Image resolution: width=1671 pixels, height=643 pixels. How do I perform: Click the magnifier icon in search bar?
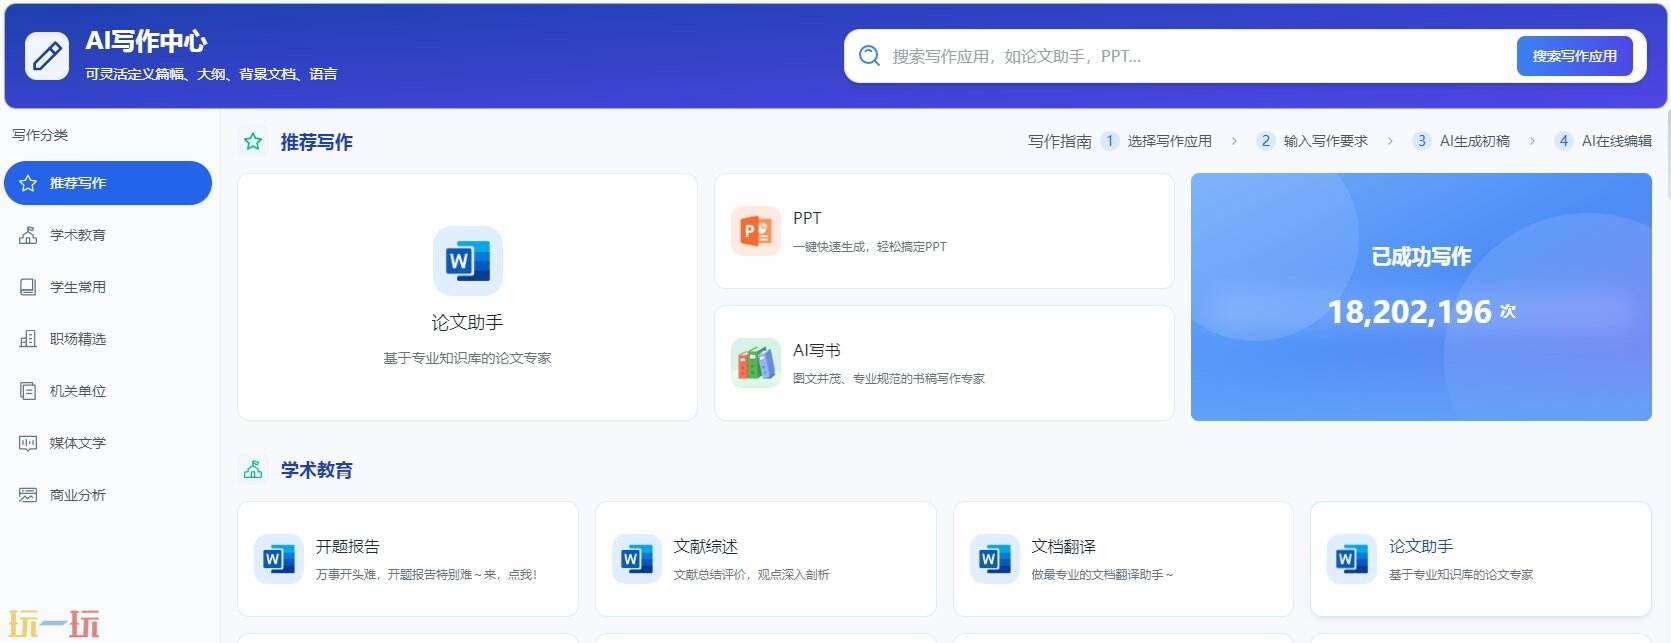pos(869,56)
